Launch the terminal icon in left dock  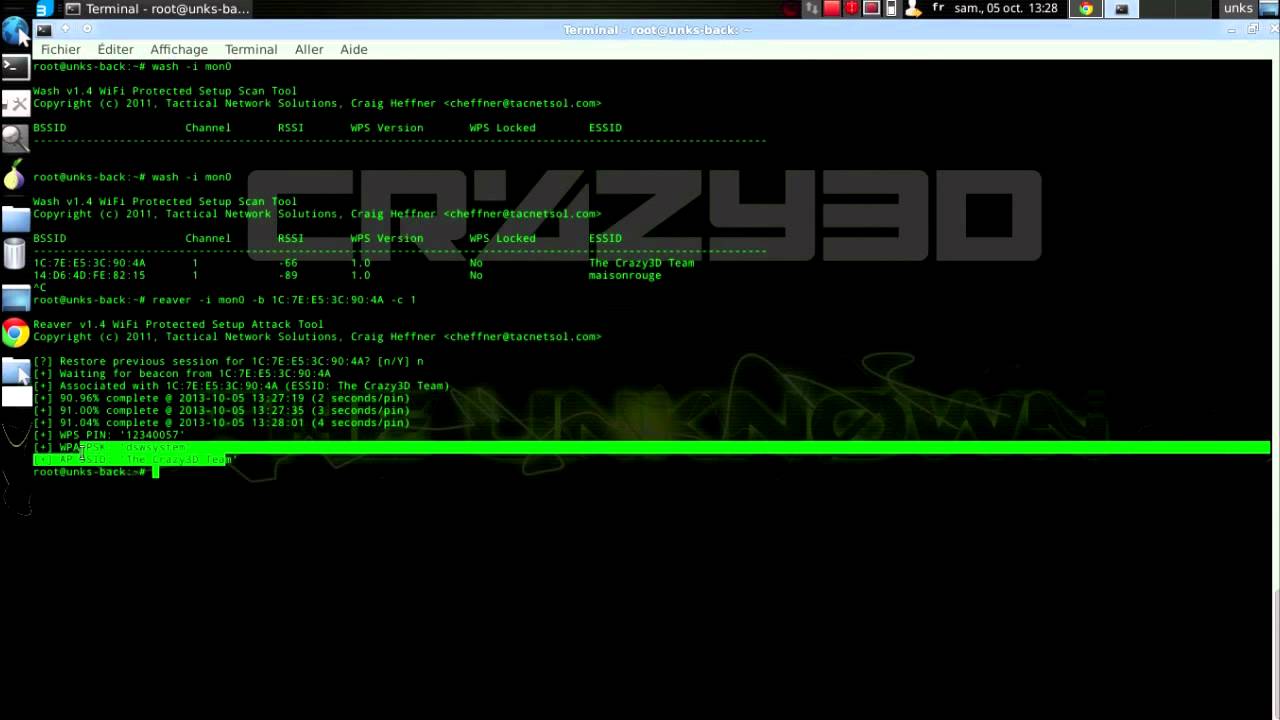click(15, 67)
